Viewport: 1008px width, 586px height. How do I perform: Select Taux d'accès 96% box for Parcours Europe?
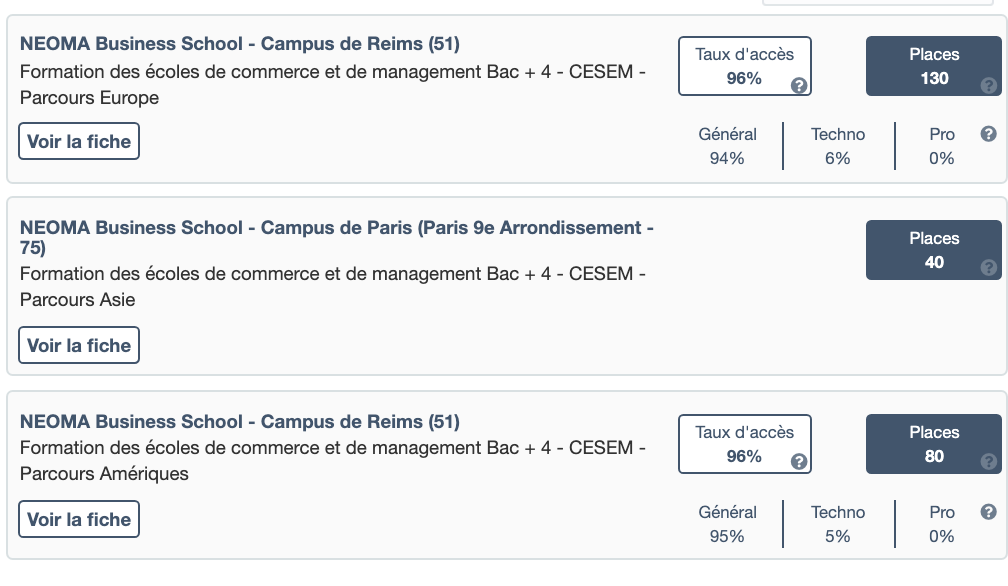tap(744, 66)
